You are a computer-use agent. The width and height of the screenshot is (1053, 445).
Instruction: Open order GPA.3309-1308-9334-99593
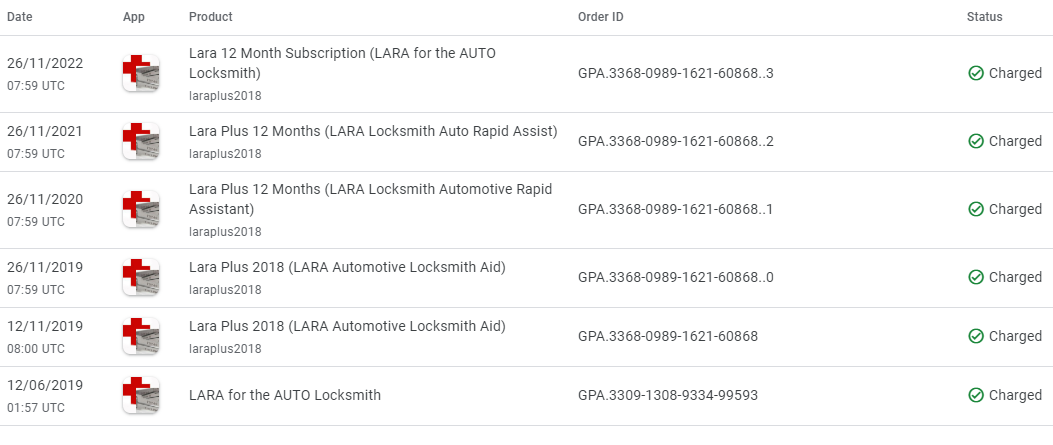pyautogui.click(x=667, y=395)
